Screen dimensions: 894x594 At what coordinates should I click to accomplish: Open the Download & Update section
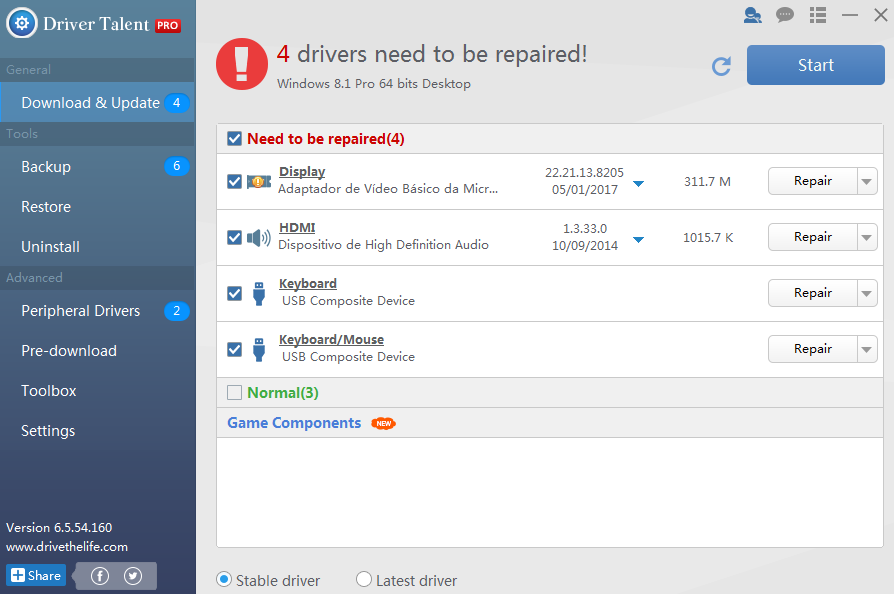tap(97, 103)
